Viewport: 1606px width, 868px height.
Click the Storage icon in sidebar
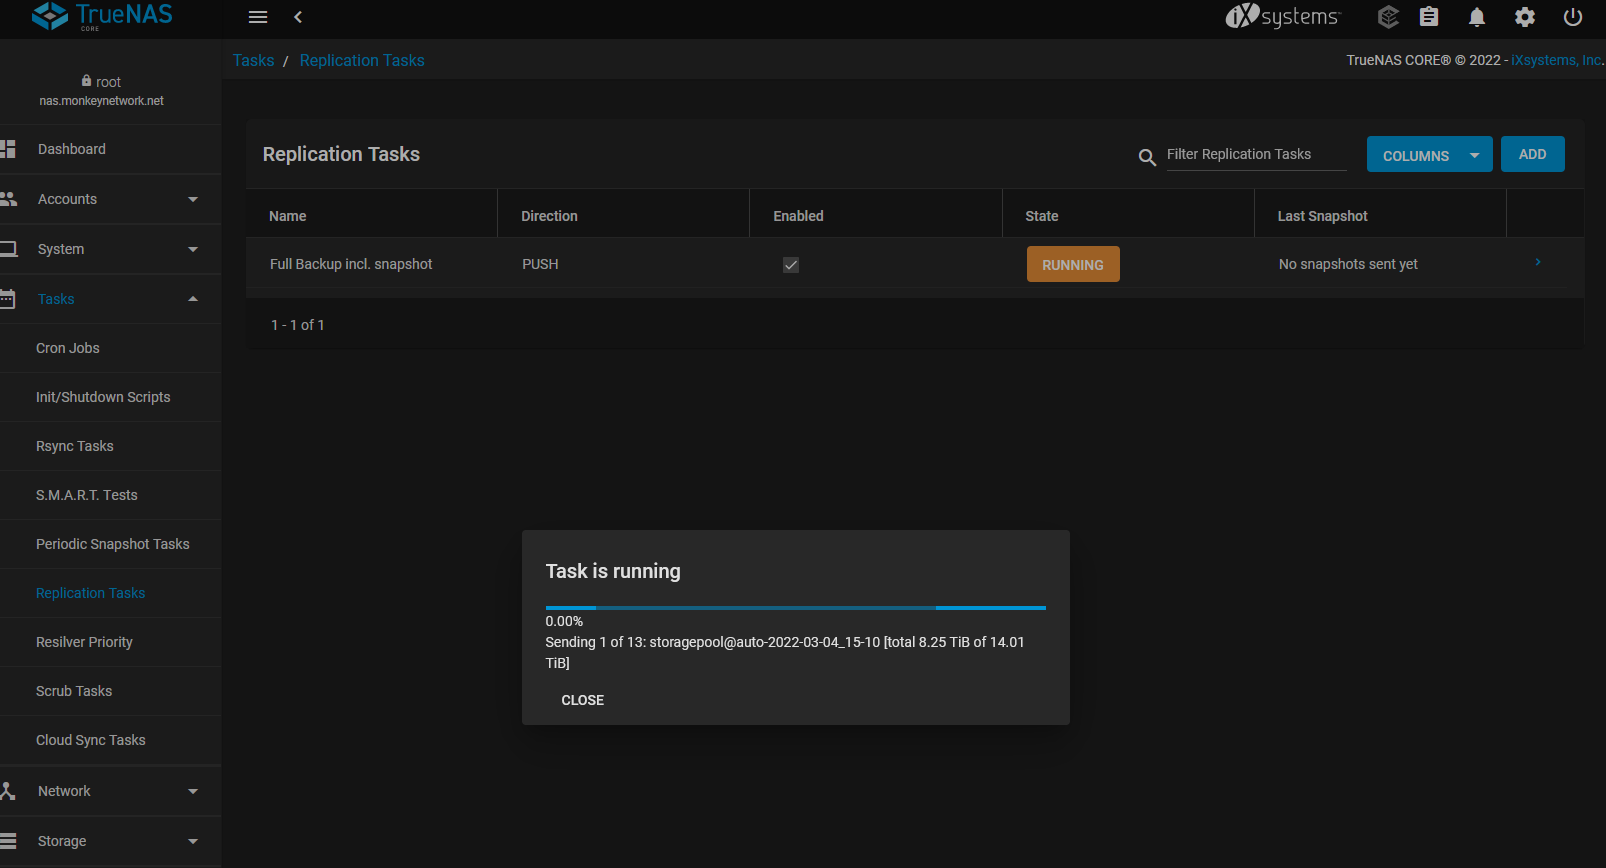coord(8,841)
